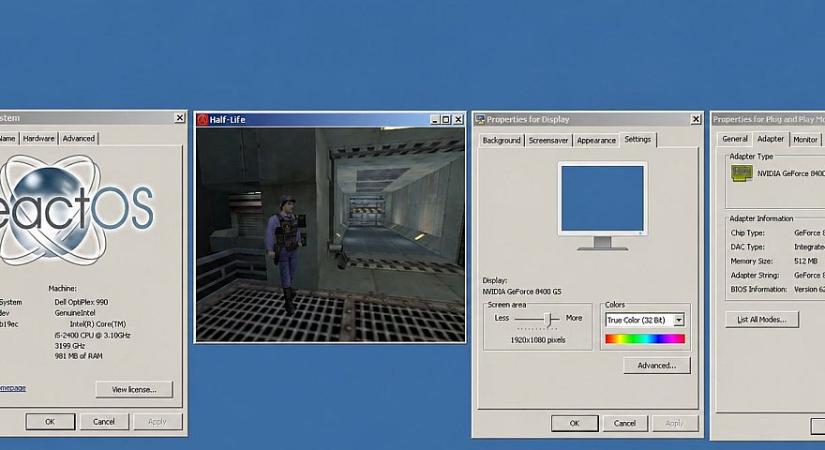Click Dell OptiPlex 990 text

pos(81,302)
